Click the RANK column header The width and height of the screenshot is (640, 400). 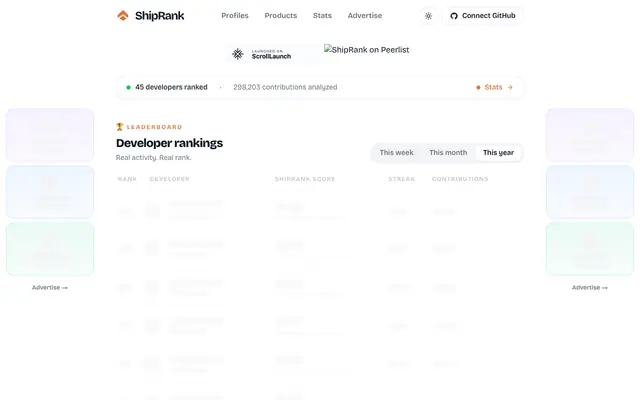point(127,179)
